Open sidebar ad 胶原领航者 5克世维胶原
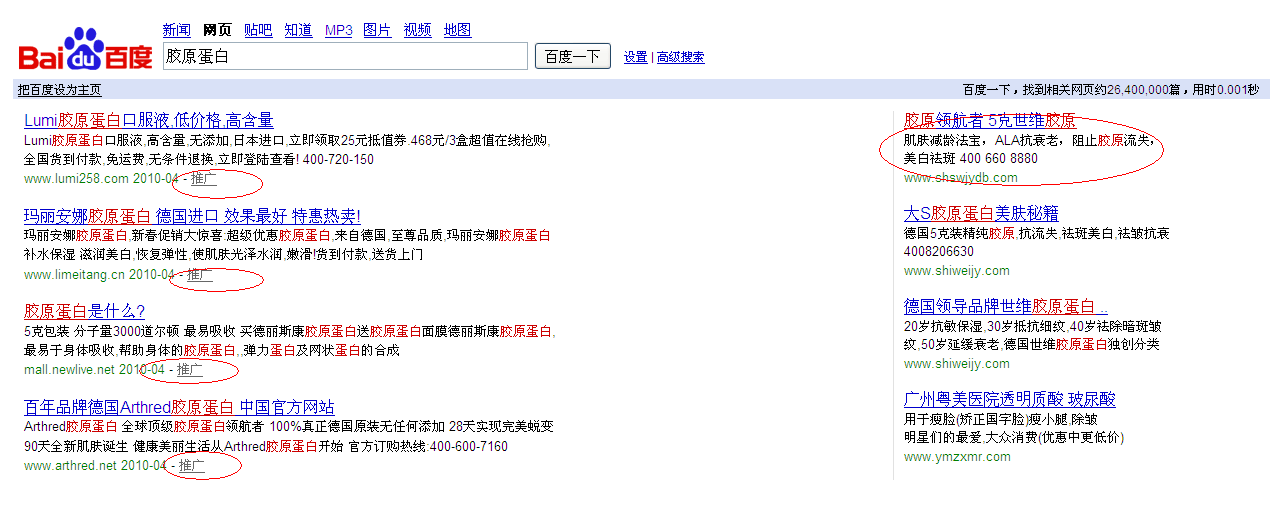 point(990,121)
